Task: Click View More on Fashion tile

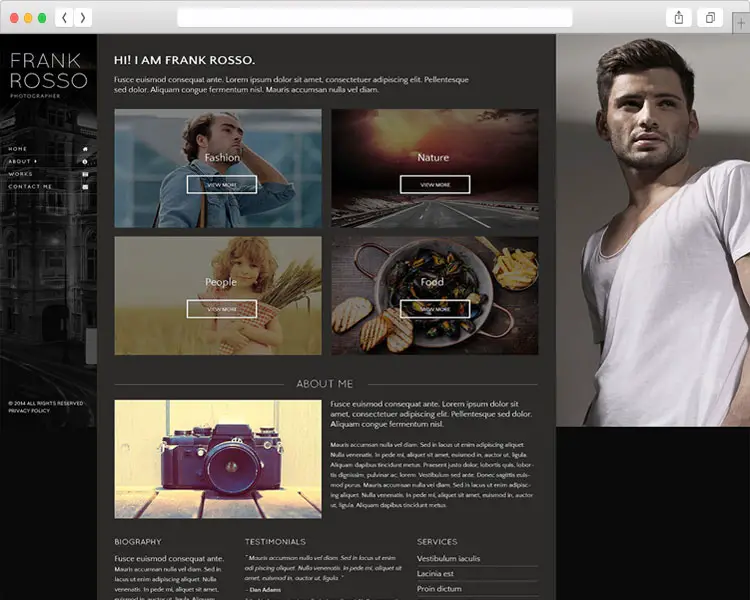Action: point(221,185)
